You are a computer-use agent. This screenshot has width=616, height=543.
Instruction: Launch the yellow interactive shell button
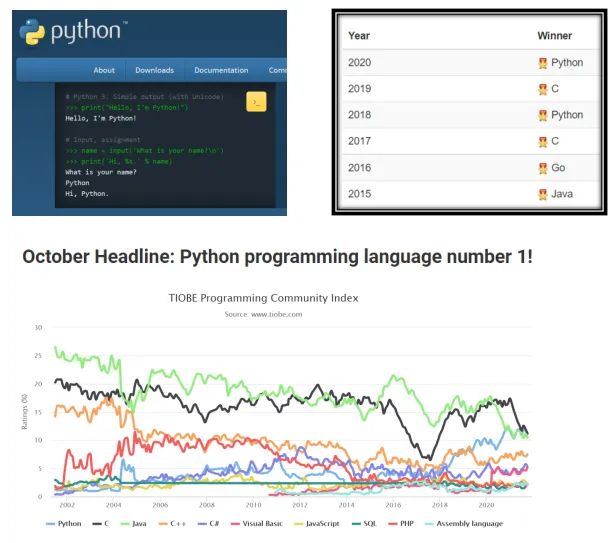(x=256, y=102)
